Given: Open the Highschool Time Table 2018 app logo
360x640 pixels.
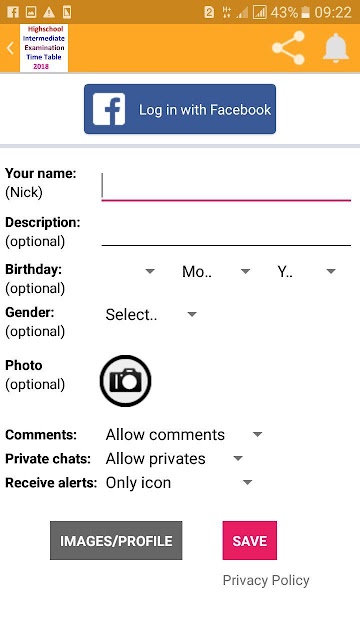Looking at the screenshot, I should (x=44, y=48).
